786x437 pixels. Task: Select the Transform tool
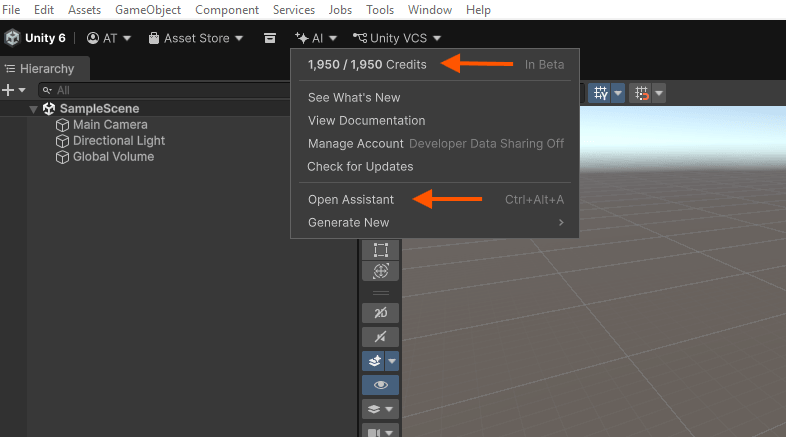(380, 271)
